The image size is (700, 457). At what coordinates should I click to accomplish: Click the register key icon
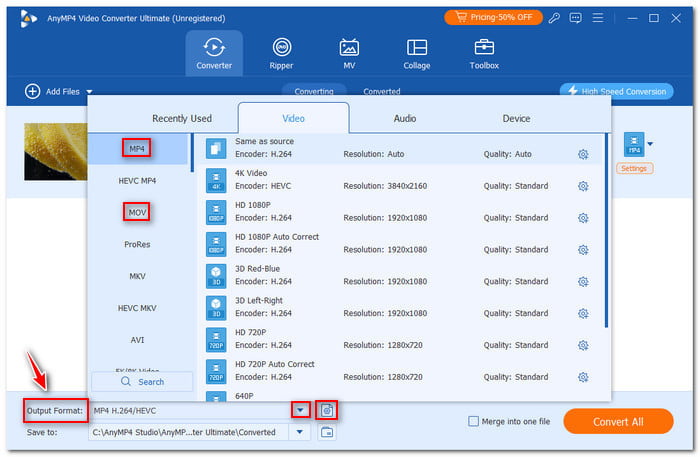(x=554, y=18)
